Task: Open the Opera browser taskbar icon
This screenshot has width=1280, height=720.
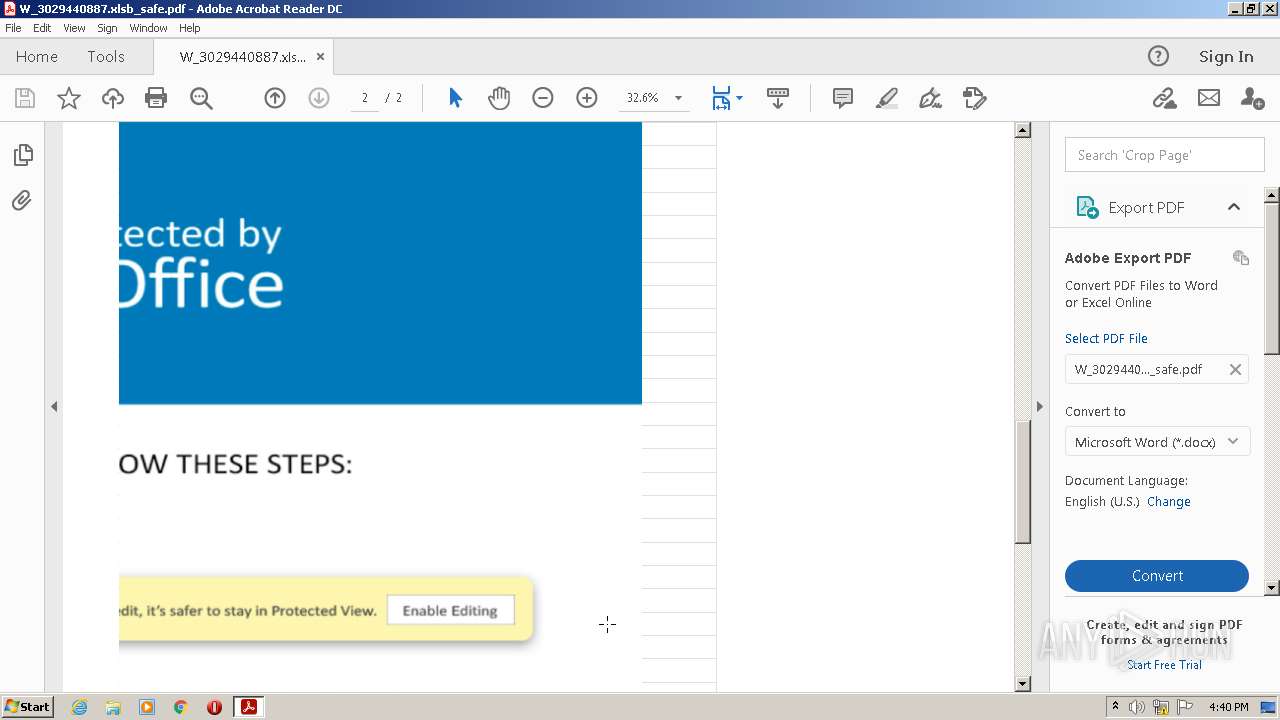Action: pos(214,707)
